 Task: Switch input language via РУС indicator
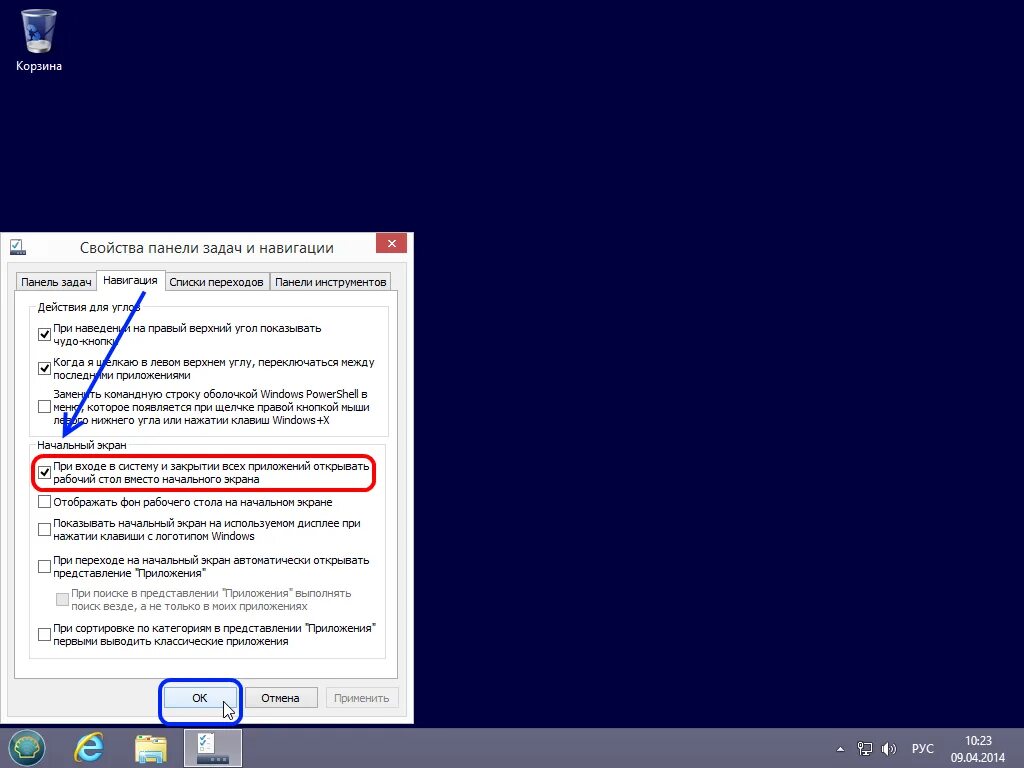922,749
